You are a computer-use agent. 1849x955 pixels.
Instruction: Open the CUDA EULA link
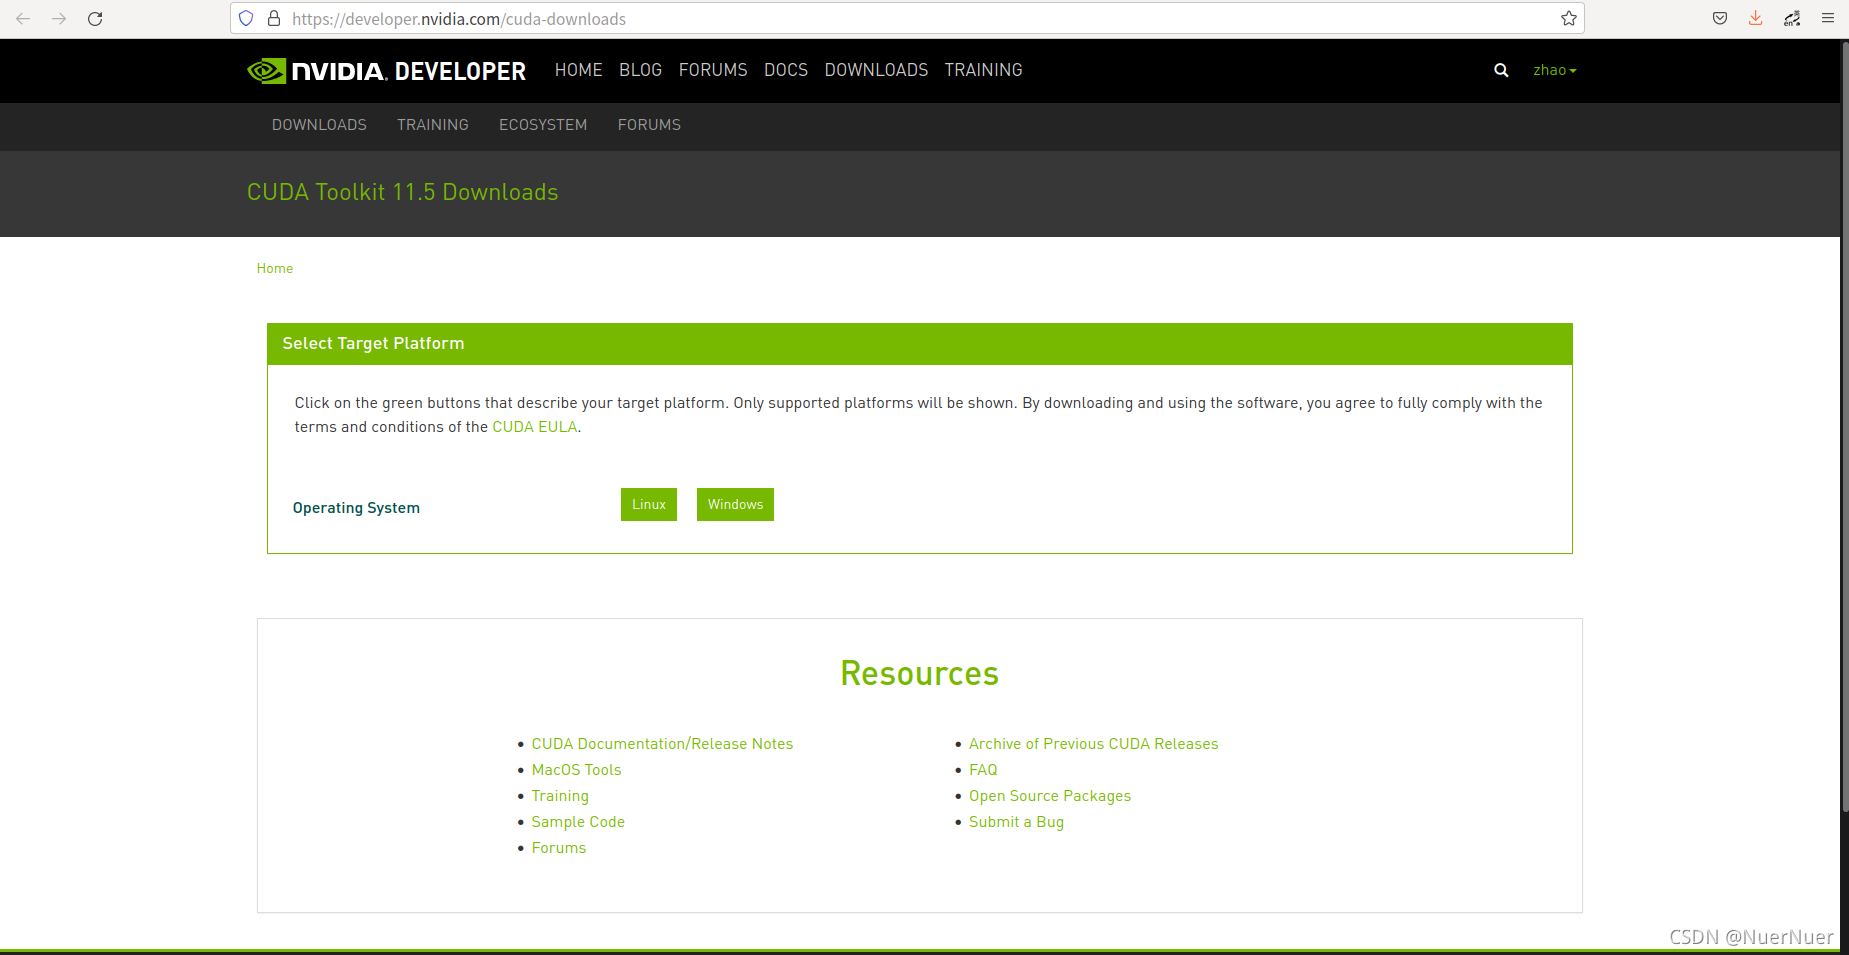[535, 427]
